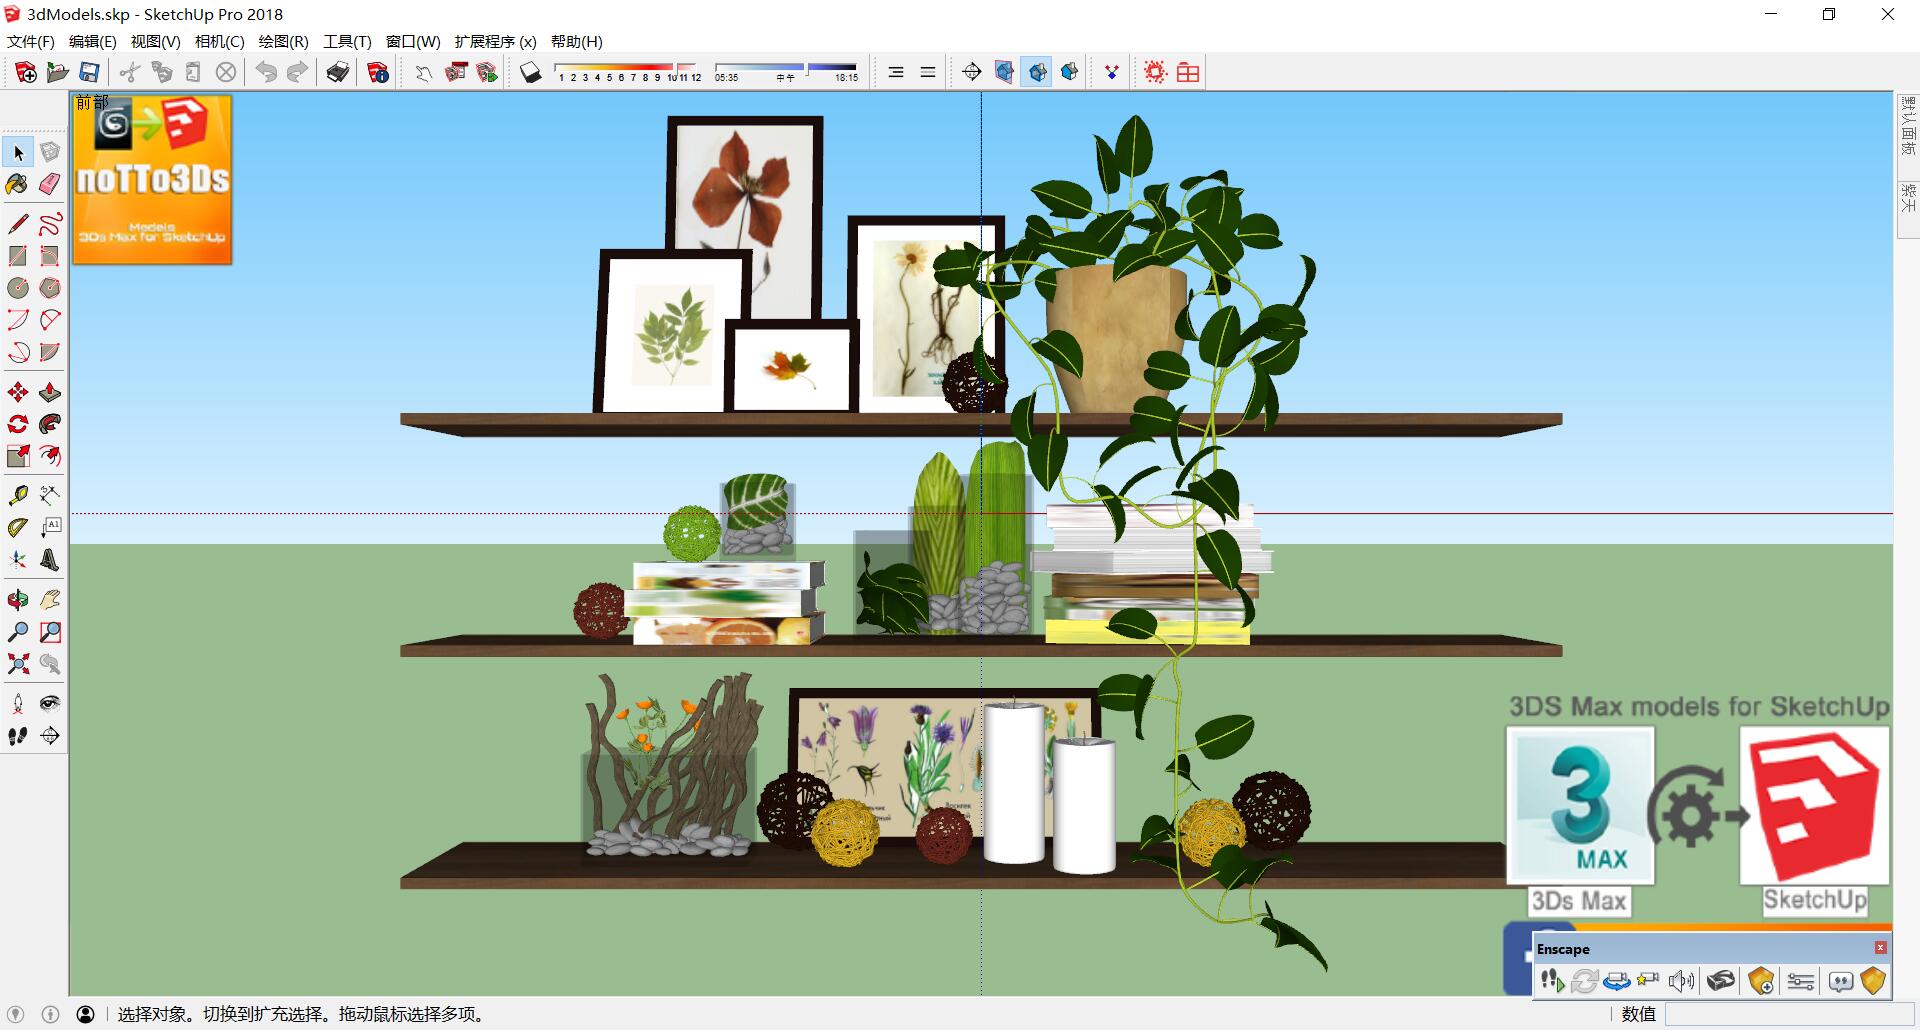
Task: Click the noTTo3Ds plugin thumbnail
Action: pos(152,179)
